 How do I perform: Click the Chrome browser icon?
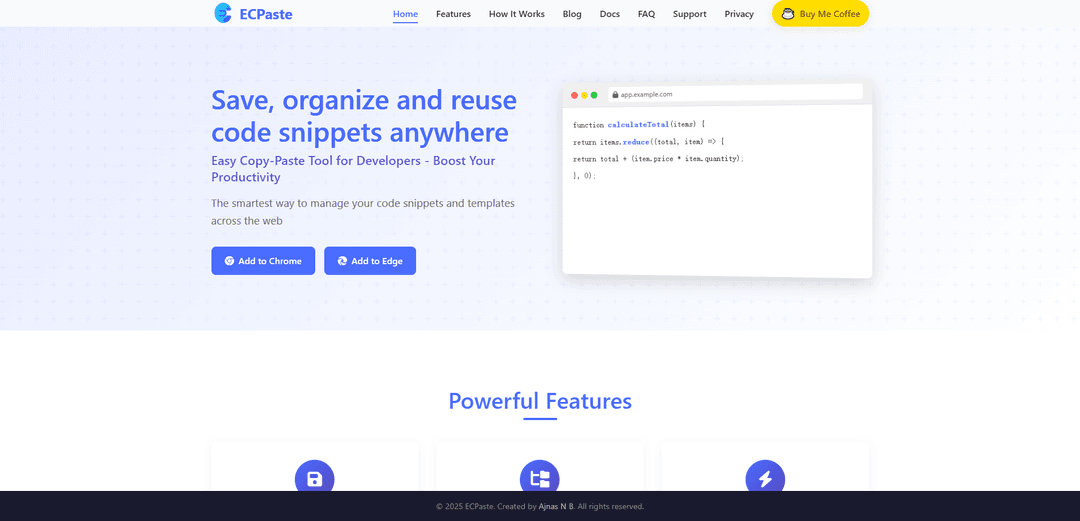229,261
